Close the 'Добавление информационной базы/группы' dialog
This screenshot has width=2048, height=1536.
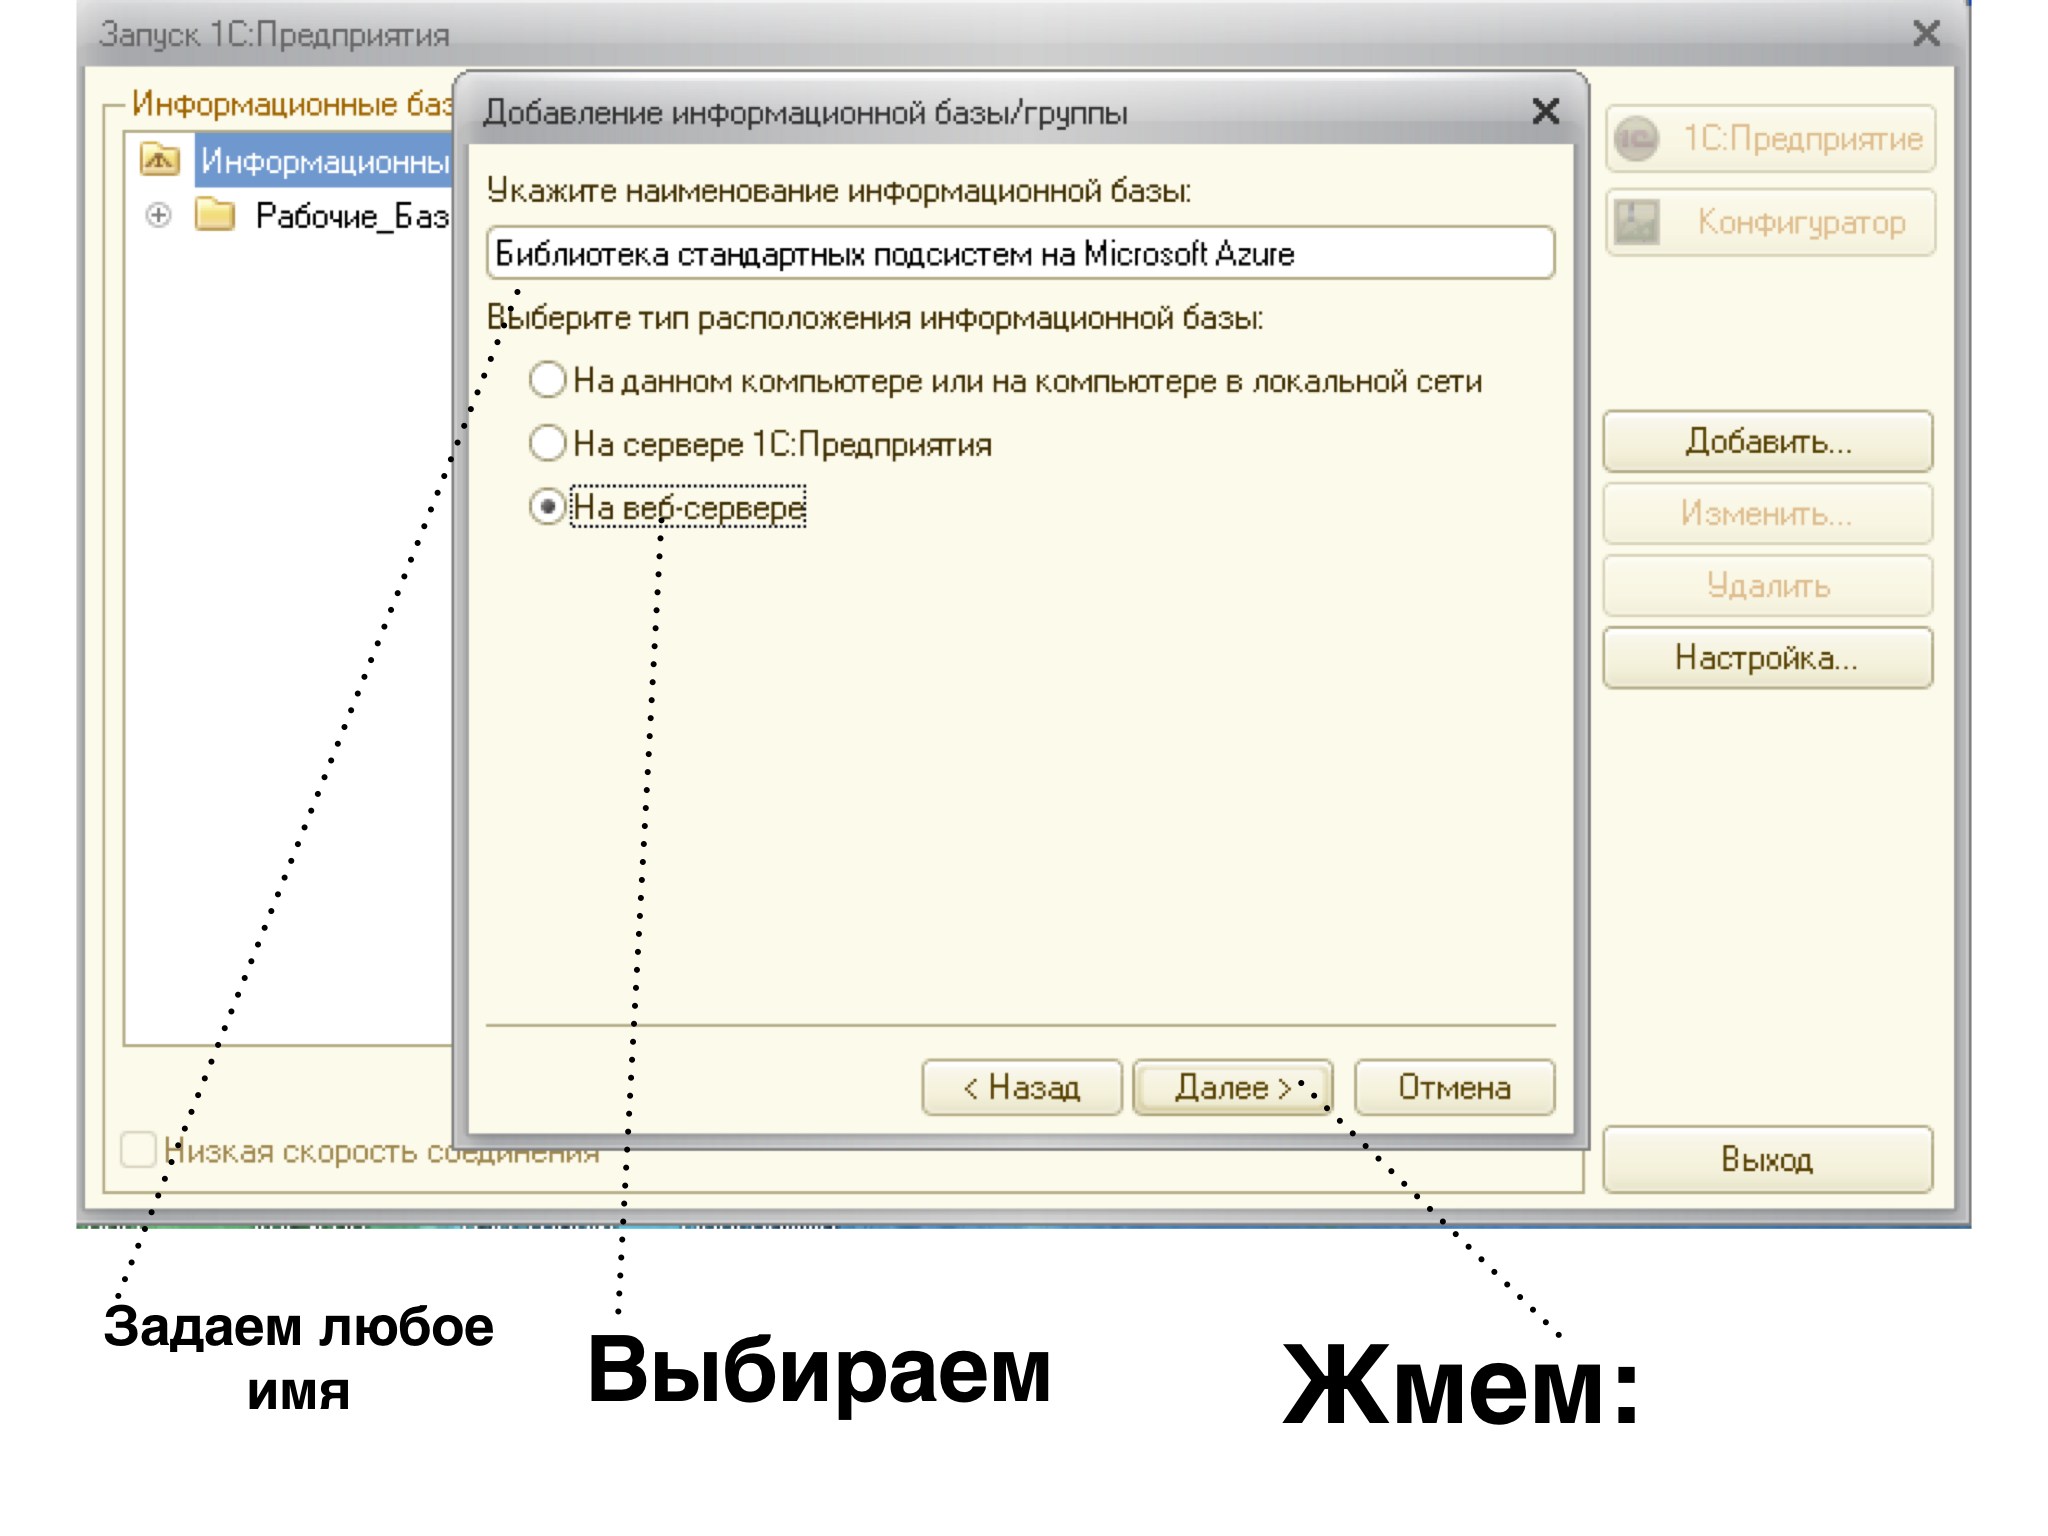[1545, 111]
